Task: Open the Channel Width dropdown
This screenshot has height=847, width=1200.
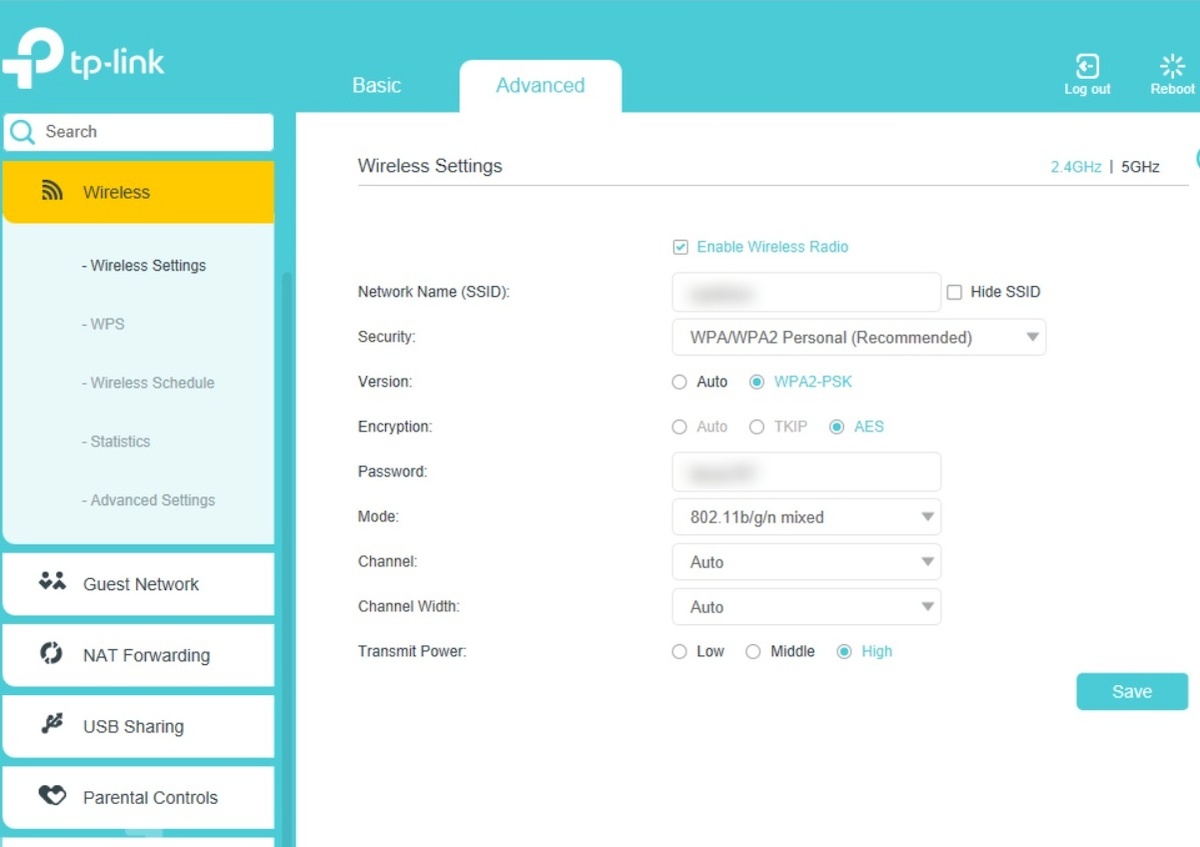Action: [806, 606]
